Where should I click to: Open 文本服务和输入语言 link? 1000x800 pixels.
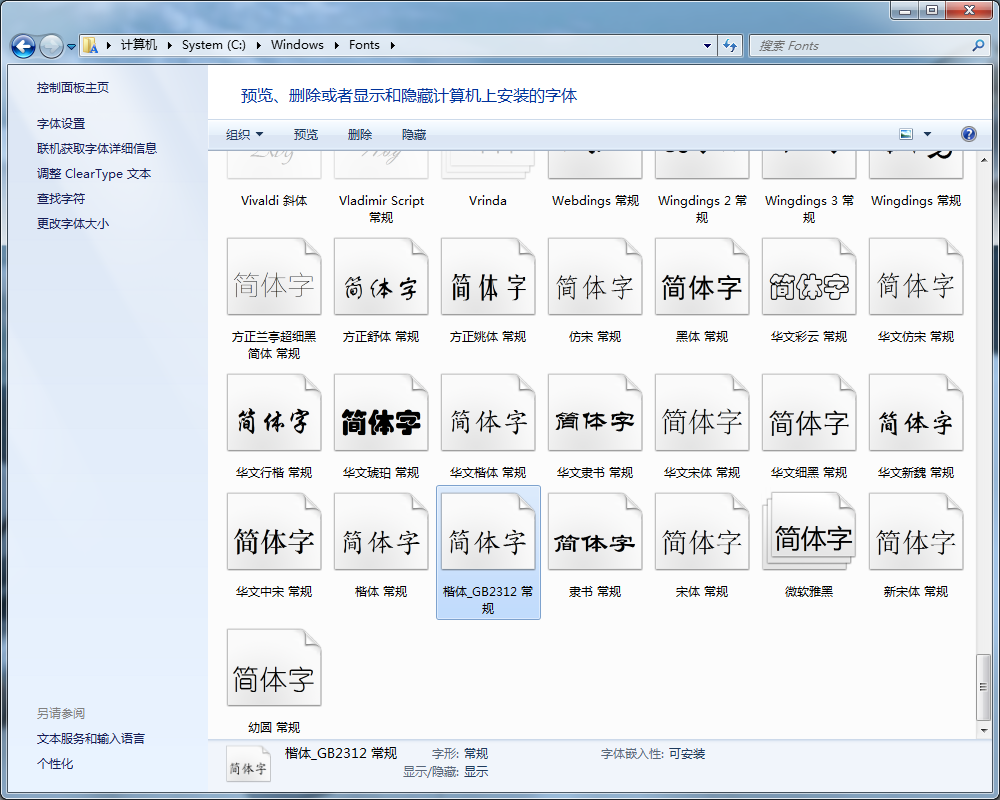[91, 739]
